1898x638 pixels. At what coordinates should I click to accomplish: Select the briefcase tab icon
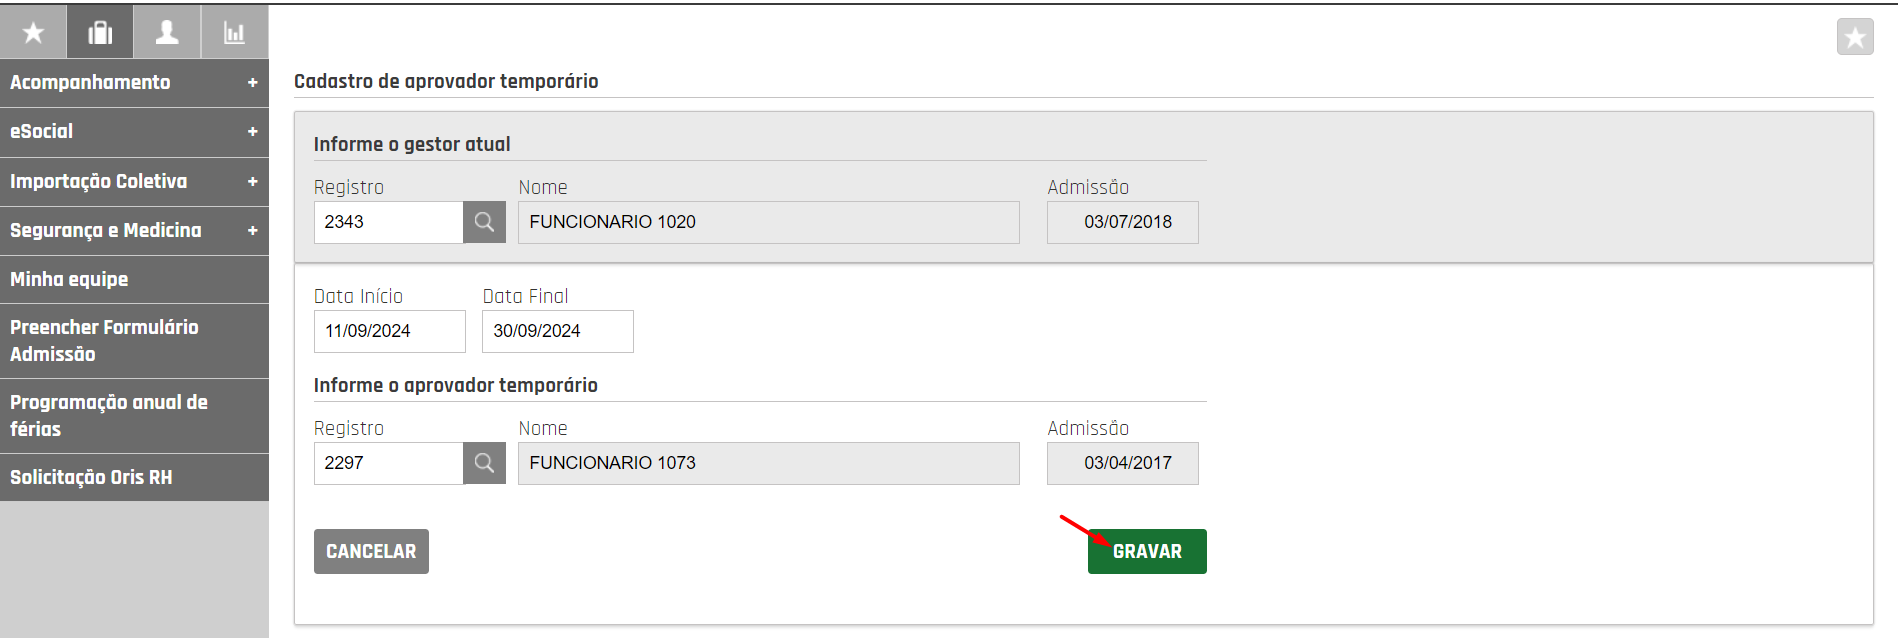(x=100, y=33)
